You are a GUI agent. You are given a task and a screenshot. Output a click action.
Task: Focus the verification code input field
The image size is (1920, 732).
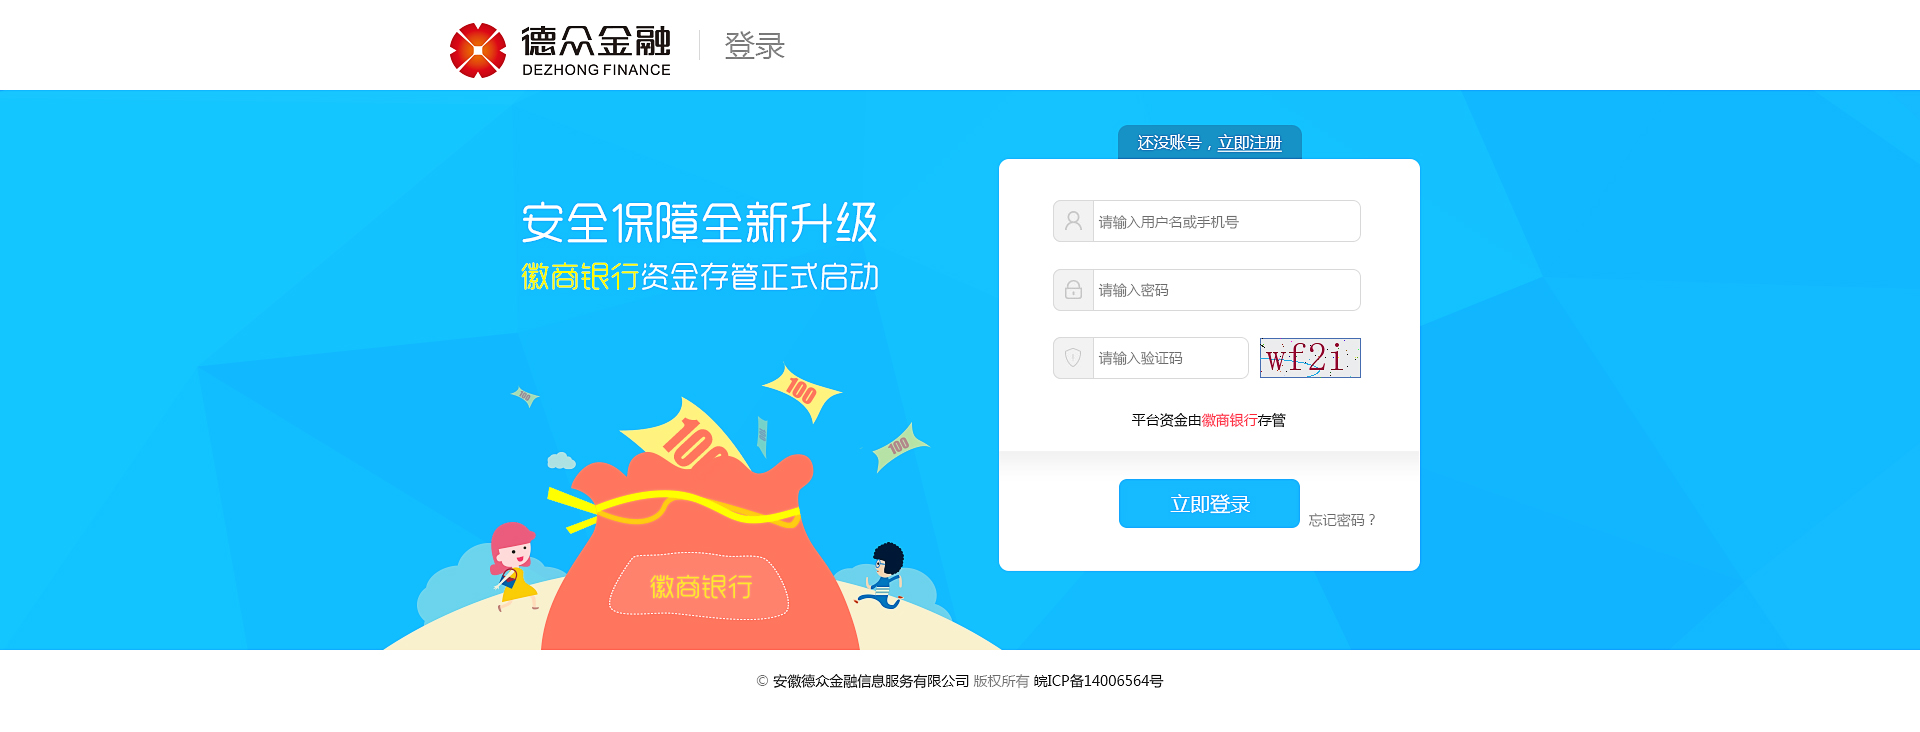(x=1170, y=358)
